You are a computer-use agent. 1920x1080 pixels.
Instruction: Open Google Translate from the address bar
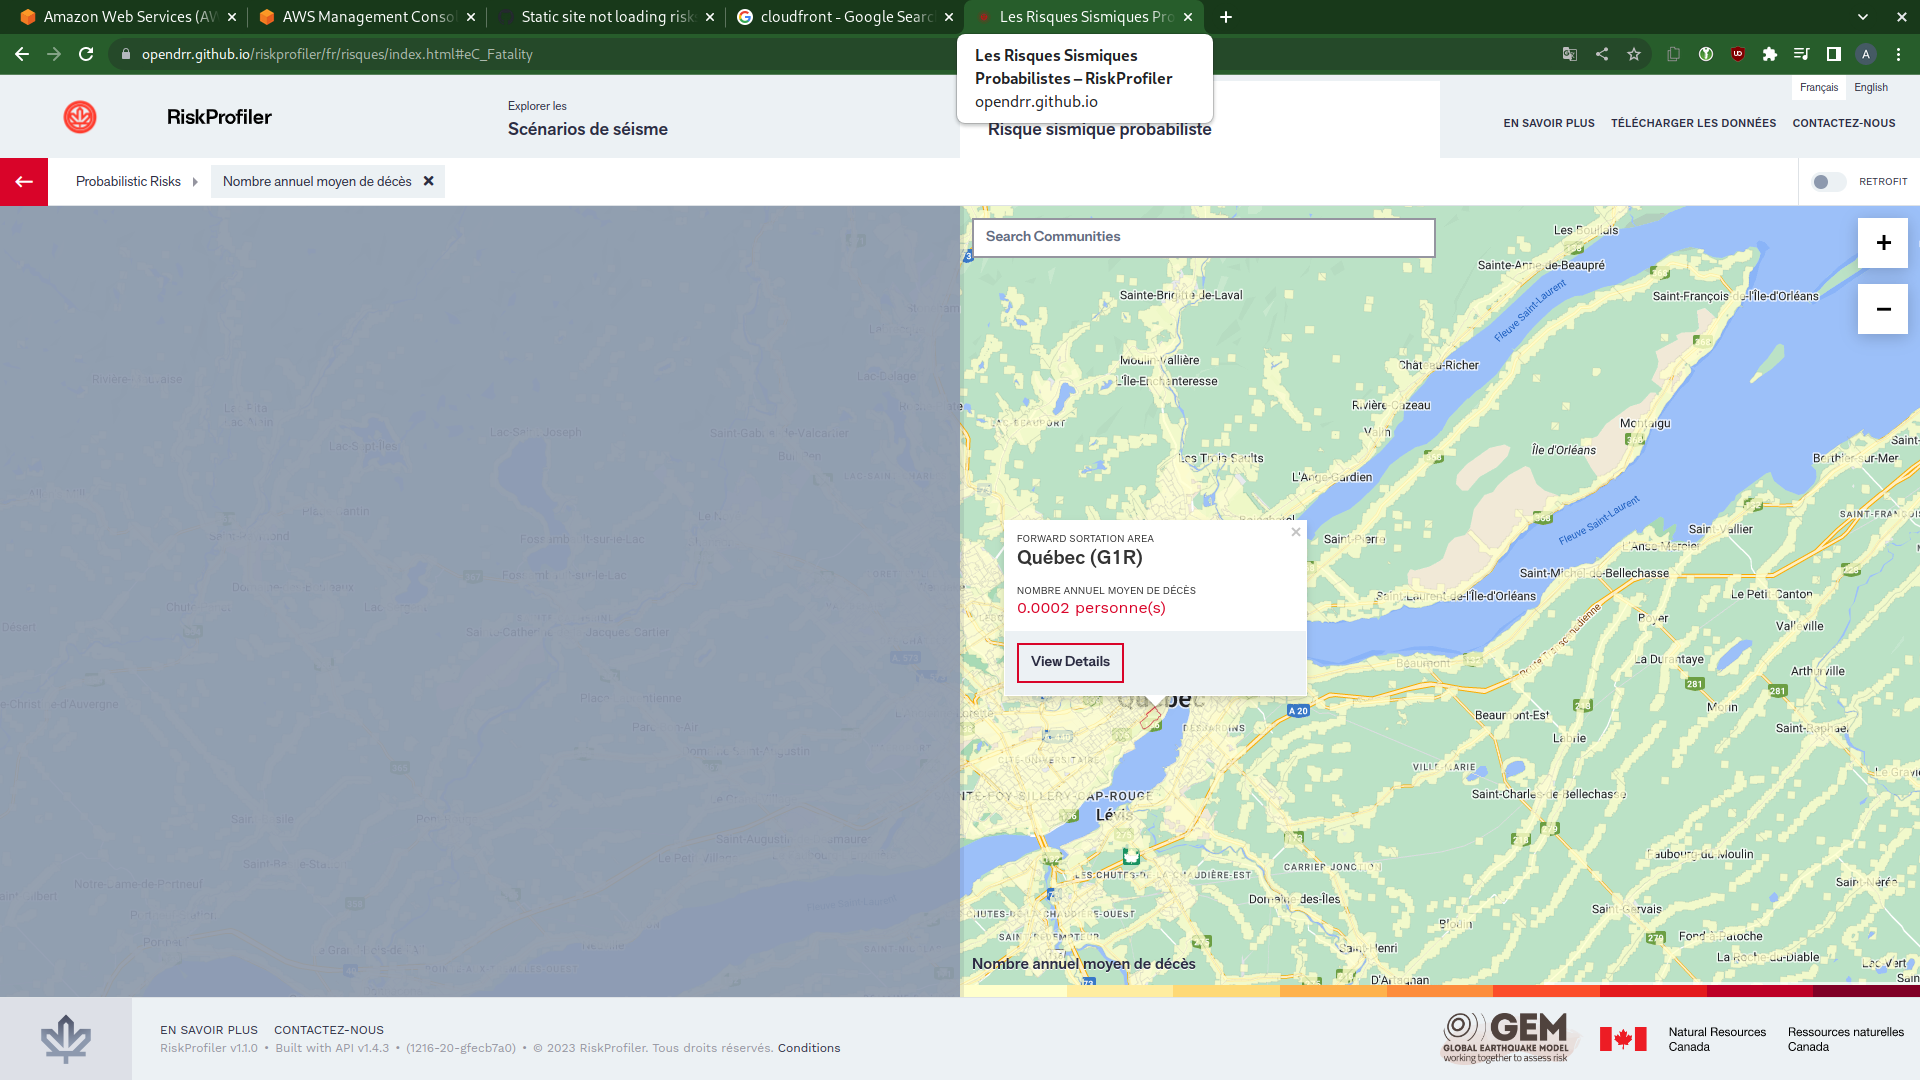1571,55
